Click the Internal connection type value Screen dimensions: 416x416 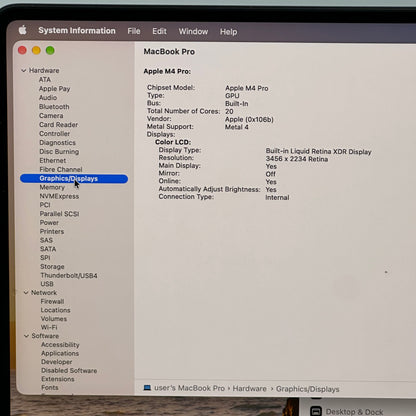coord(277,197)
